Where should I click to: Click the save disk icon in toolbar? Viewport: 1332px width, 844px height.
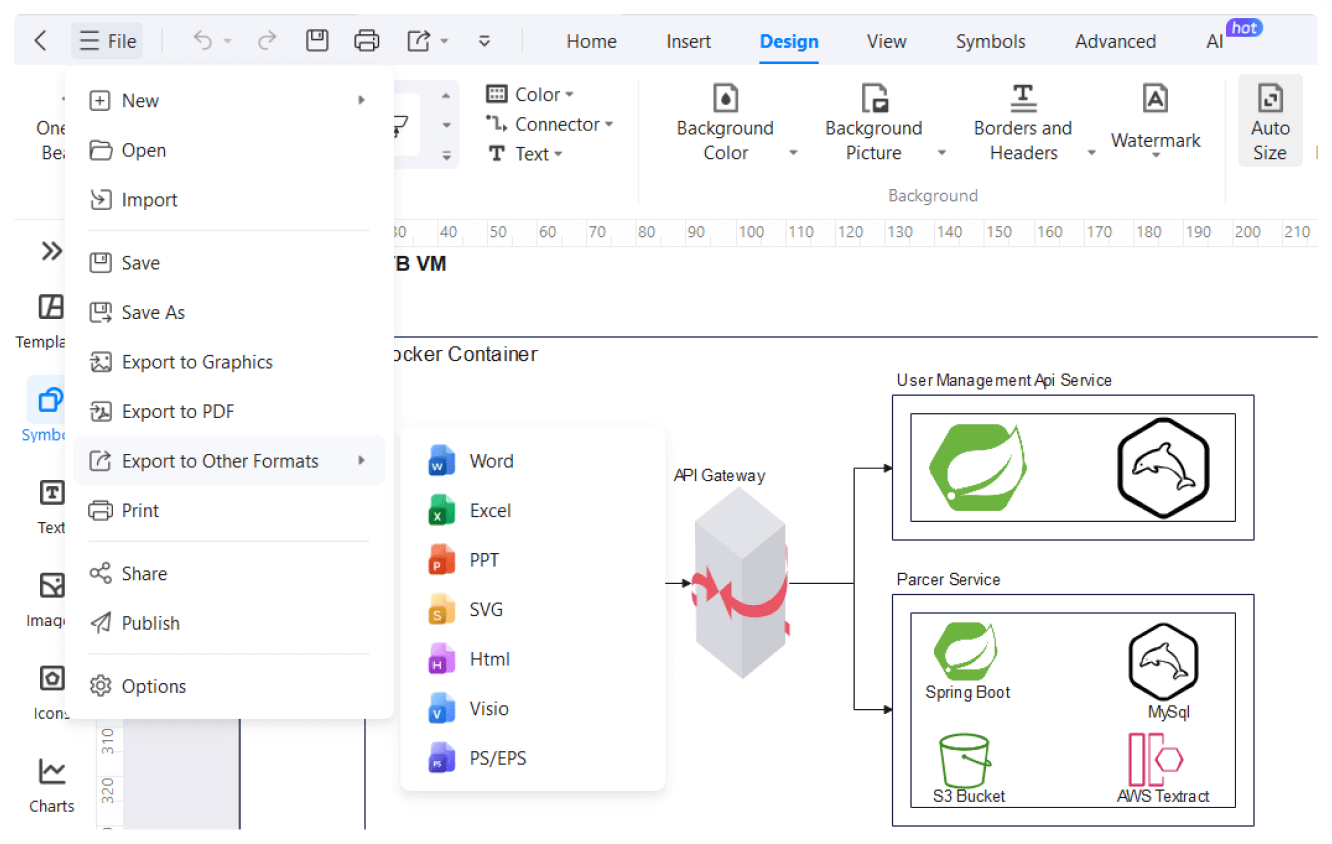[317, 41]
